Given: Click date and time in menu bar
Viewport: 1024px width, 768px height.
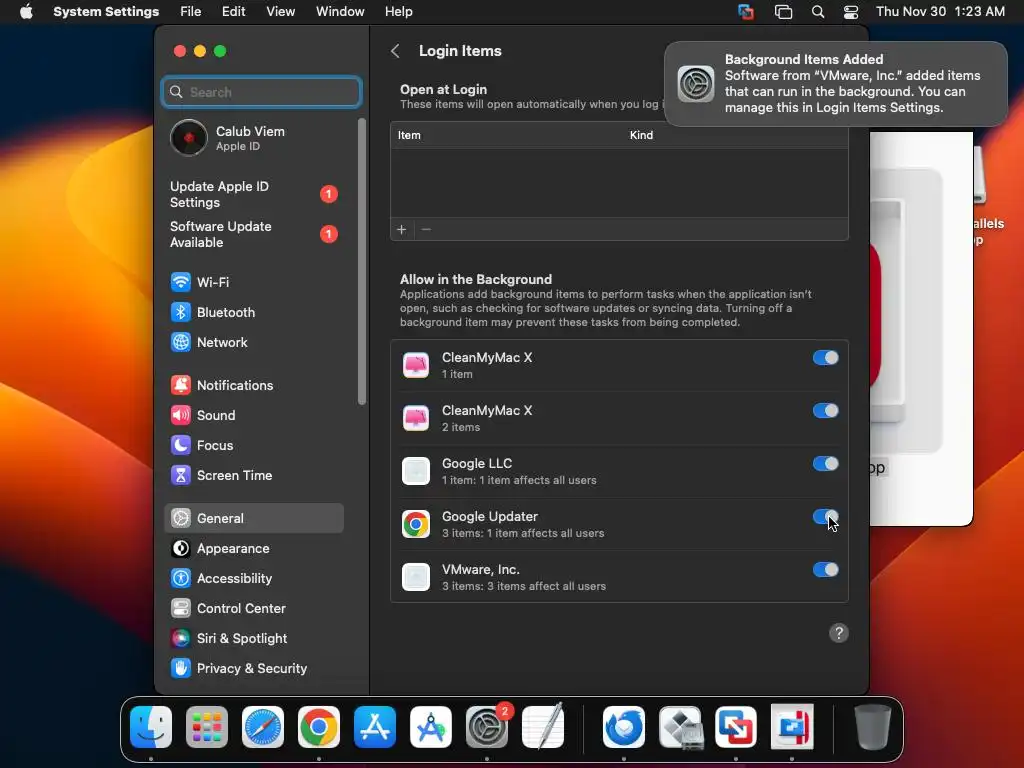Looking at the screenshot, I should tap(940, 12).
